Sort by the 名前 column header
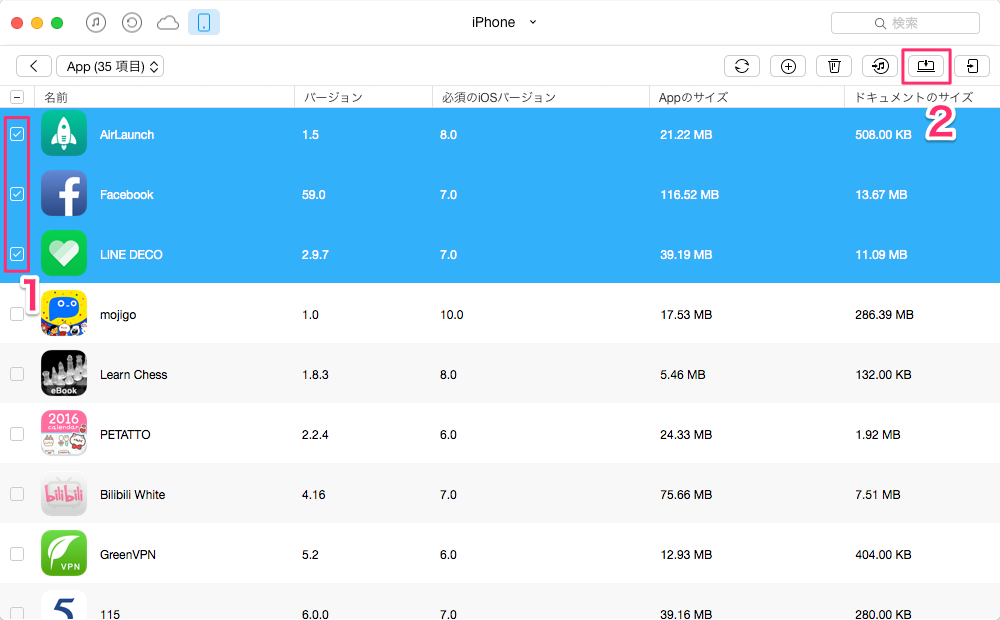Viewport: 1000px width, 620px height. [x=165, y=97]
